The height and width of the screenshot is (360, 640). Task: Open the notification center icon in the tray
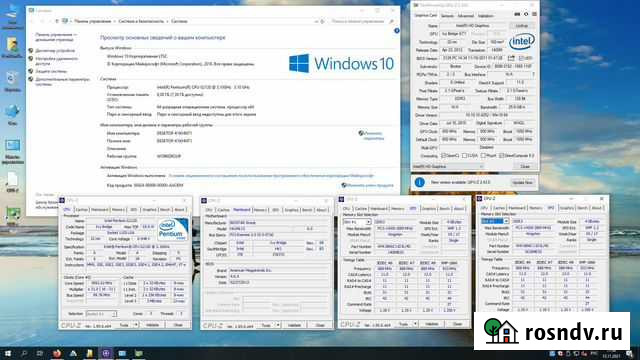(629, 354)
